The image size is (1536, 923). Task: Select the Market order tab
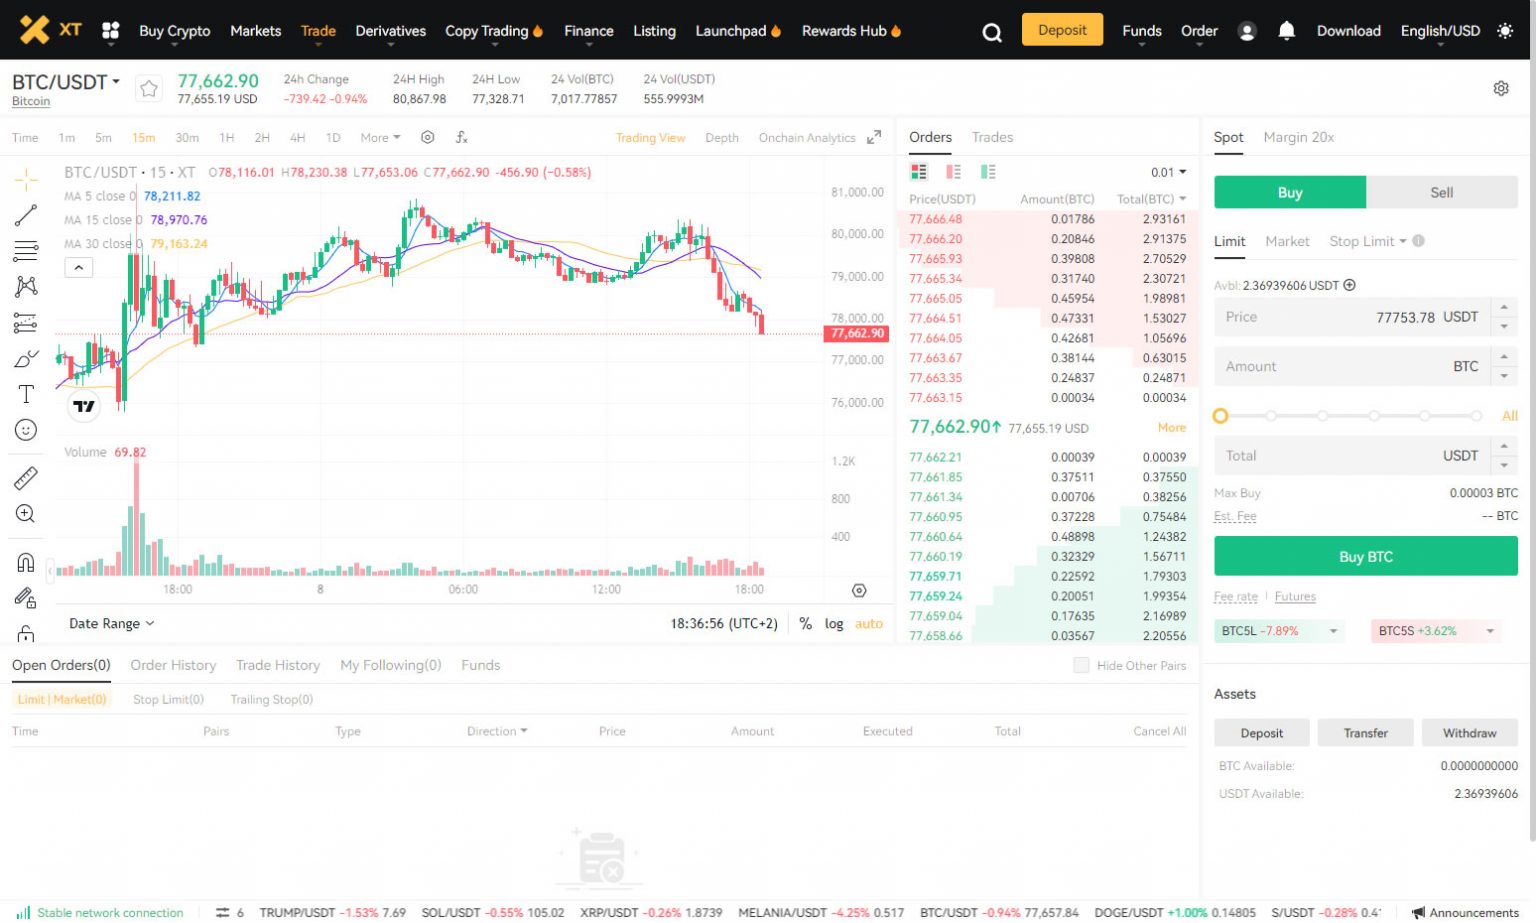pyautogui.click(x=1287, y=241)
